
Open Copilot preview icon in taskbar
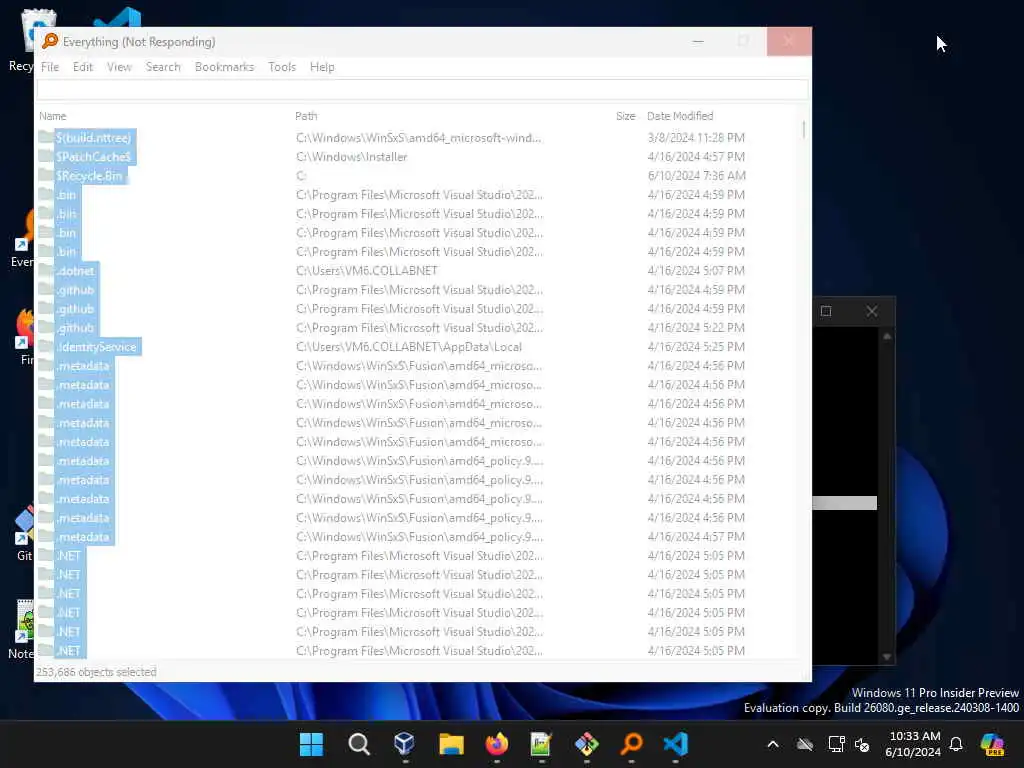tap(992, 744)
